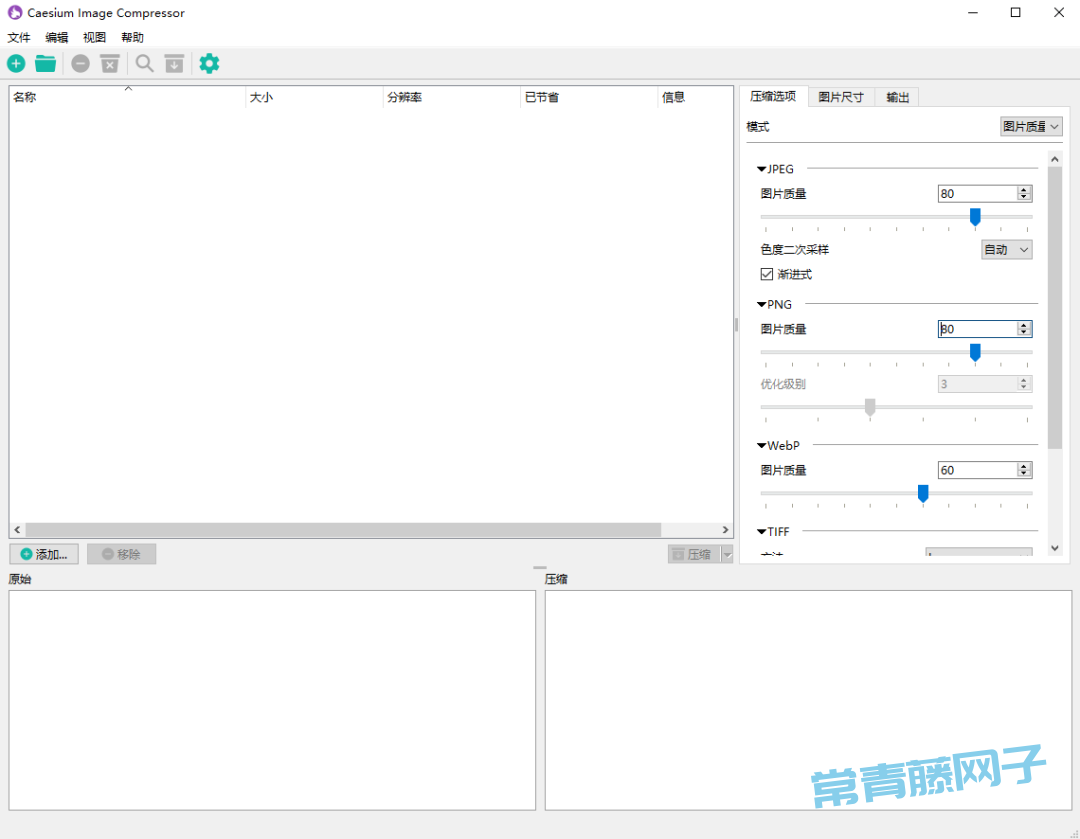This screenshot has width=1080, height=839.
Task: Switch to the 输出 tab
Action: [897, 98]
